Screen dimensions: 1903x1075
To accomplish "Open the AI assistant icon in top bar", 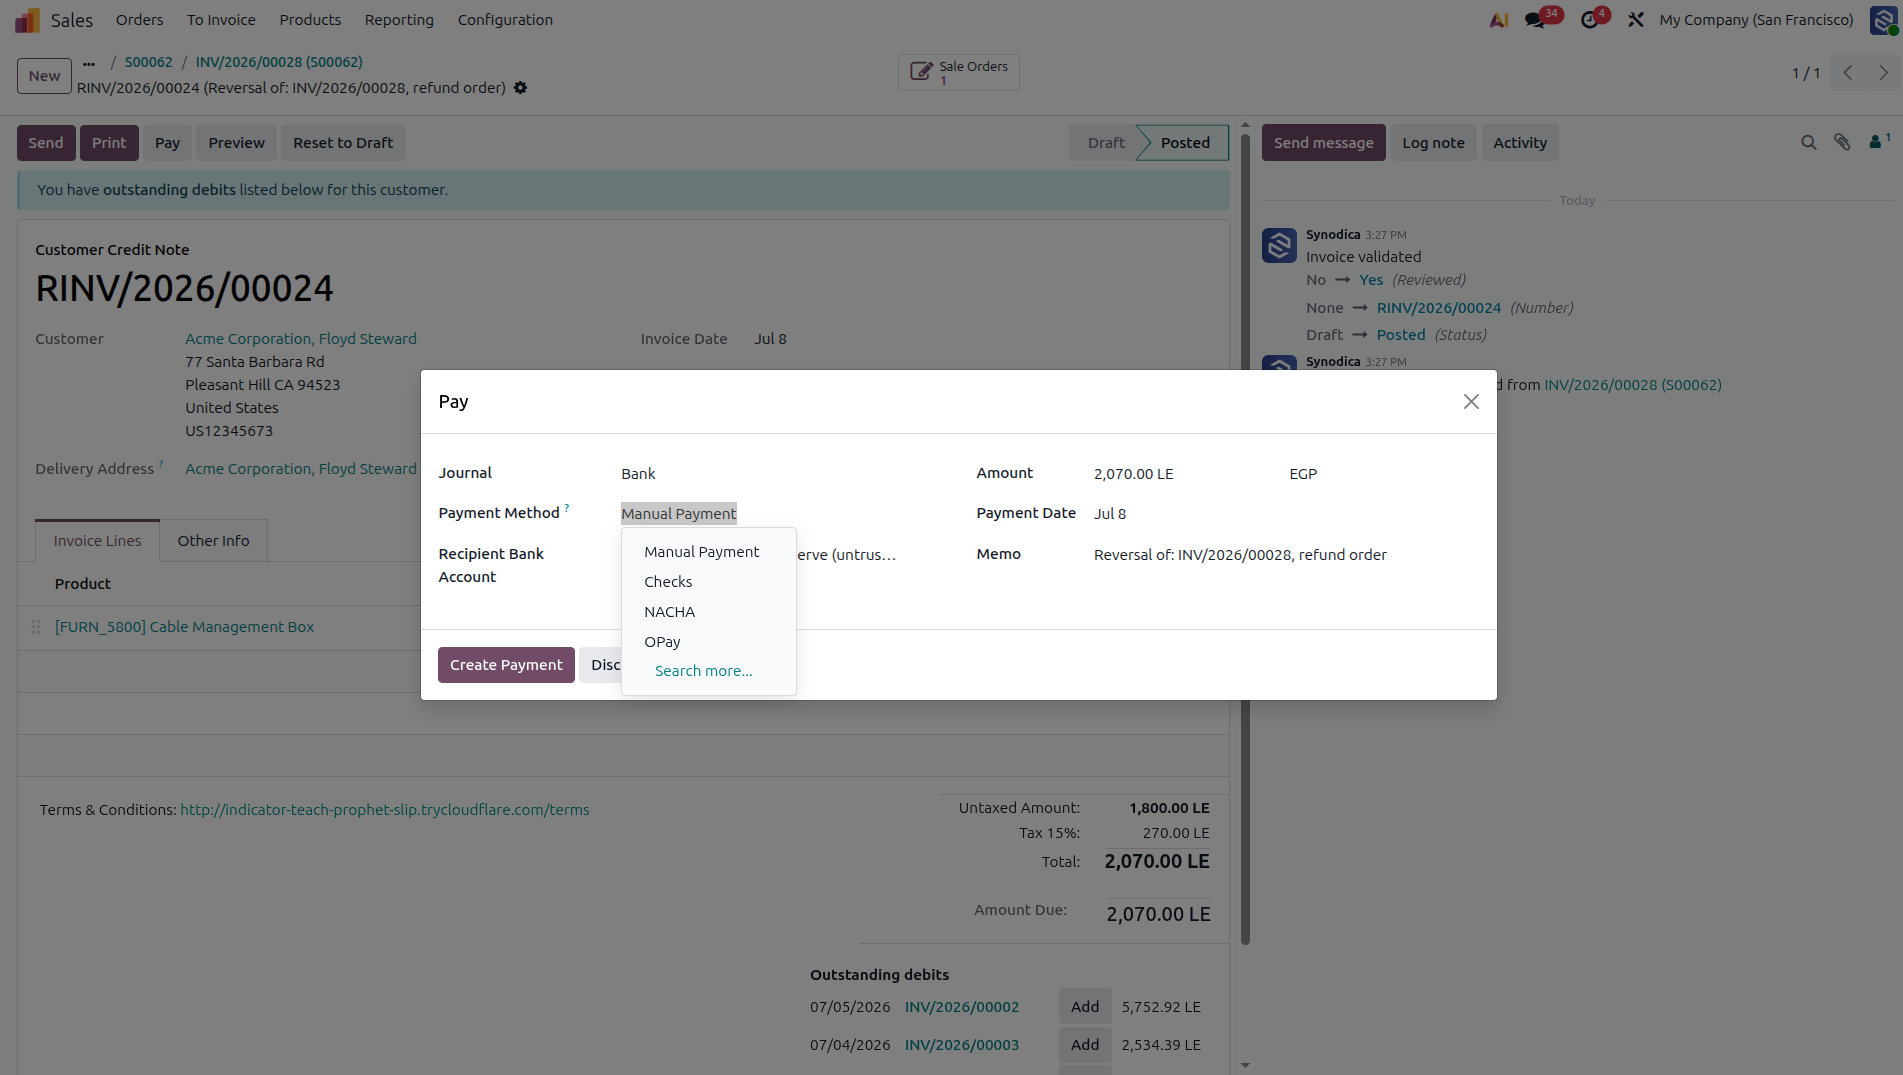I will click(x=1498, y=20).
